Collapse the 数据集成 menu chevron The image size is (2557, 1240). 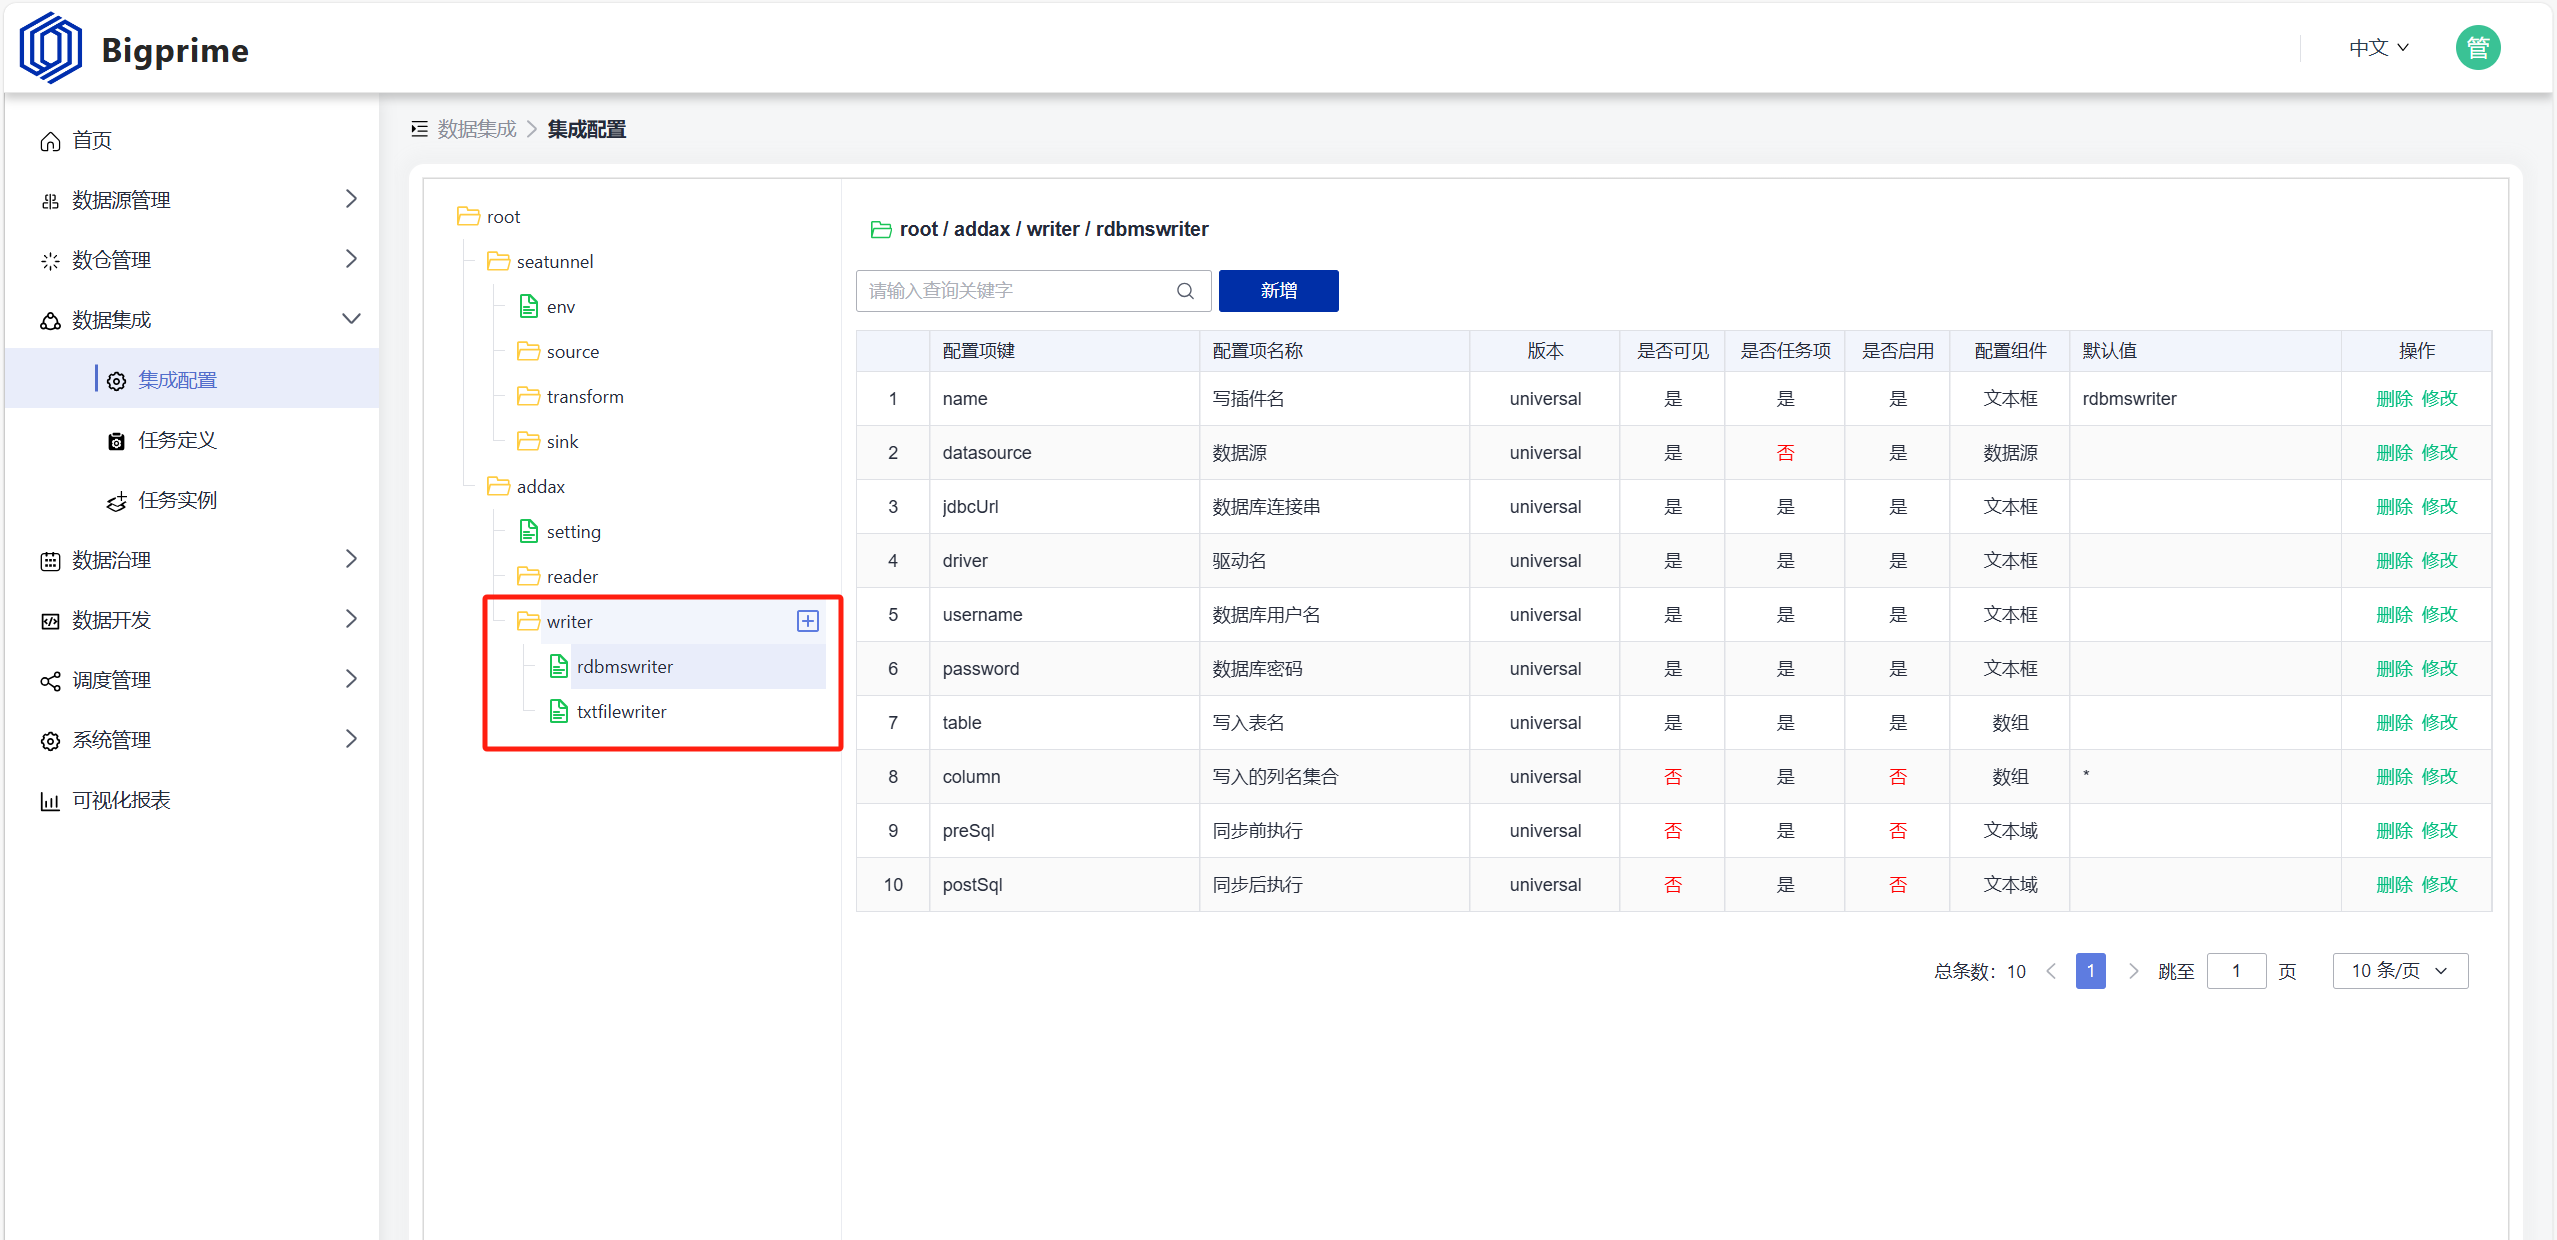[x=351, y=319]
